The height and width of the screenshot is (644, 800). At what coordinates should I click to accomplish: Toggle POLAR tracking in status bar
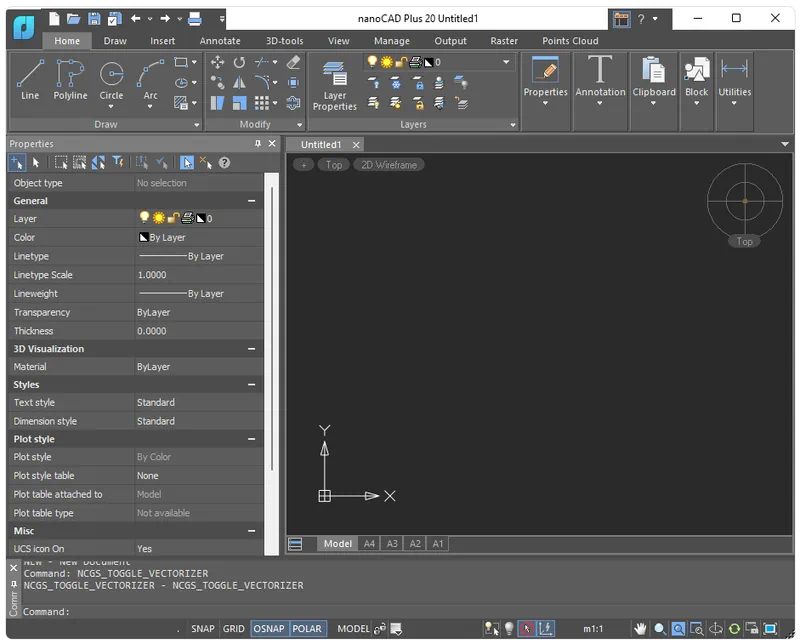(x=307, y=629)
